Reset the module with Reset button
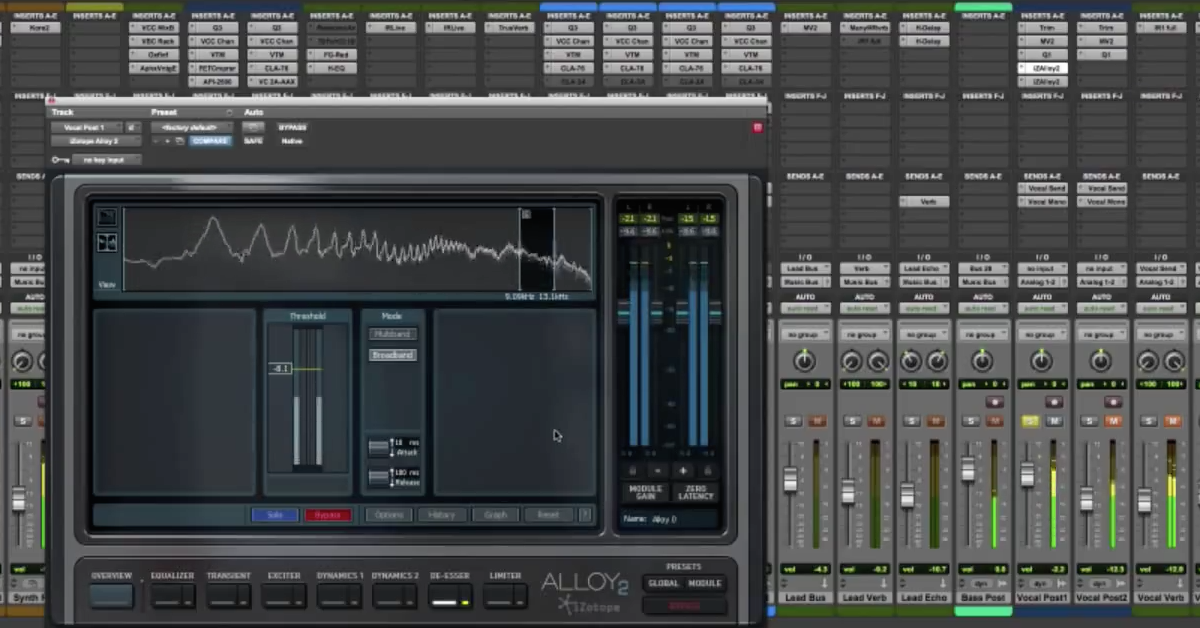 548,515
